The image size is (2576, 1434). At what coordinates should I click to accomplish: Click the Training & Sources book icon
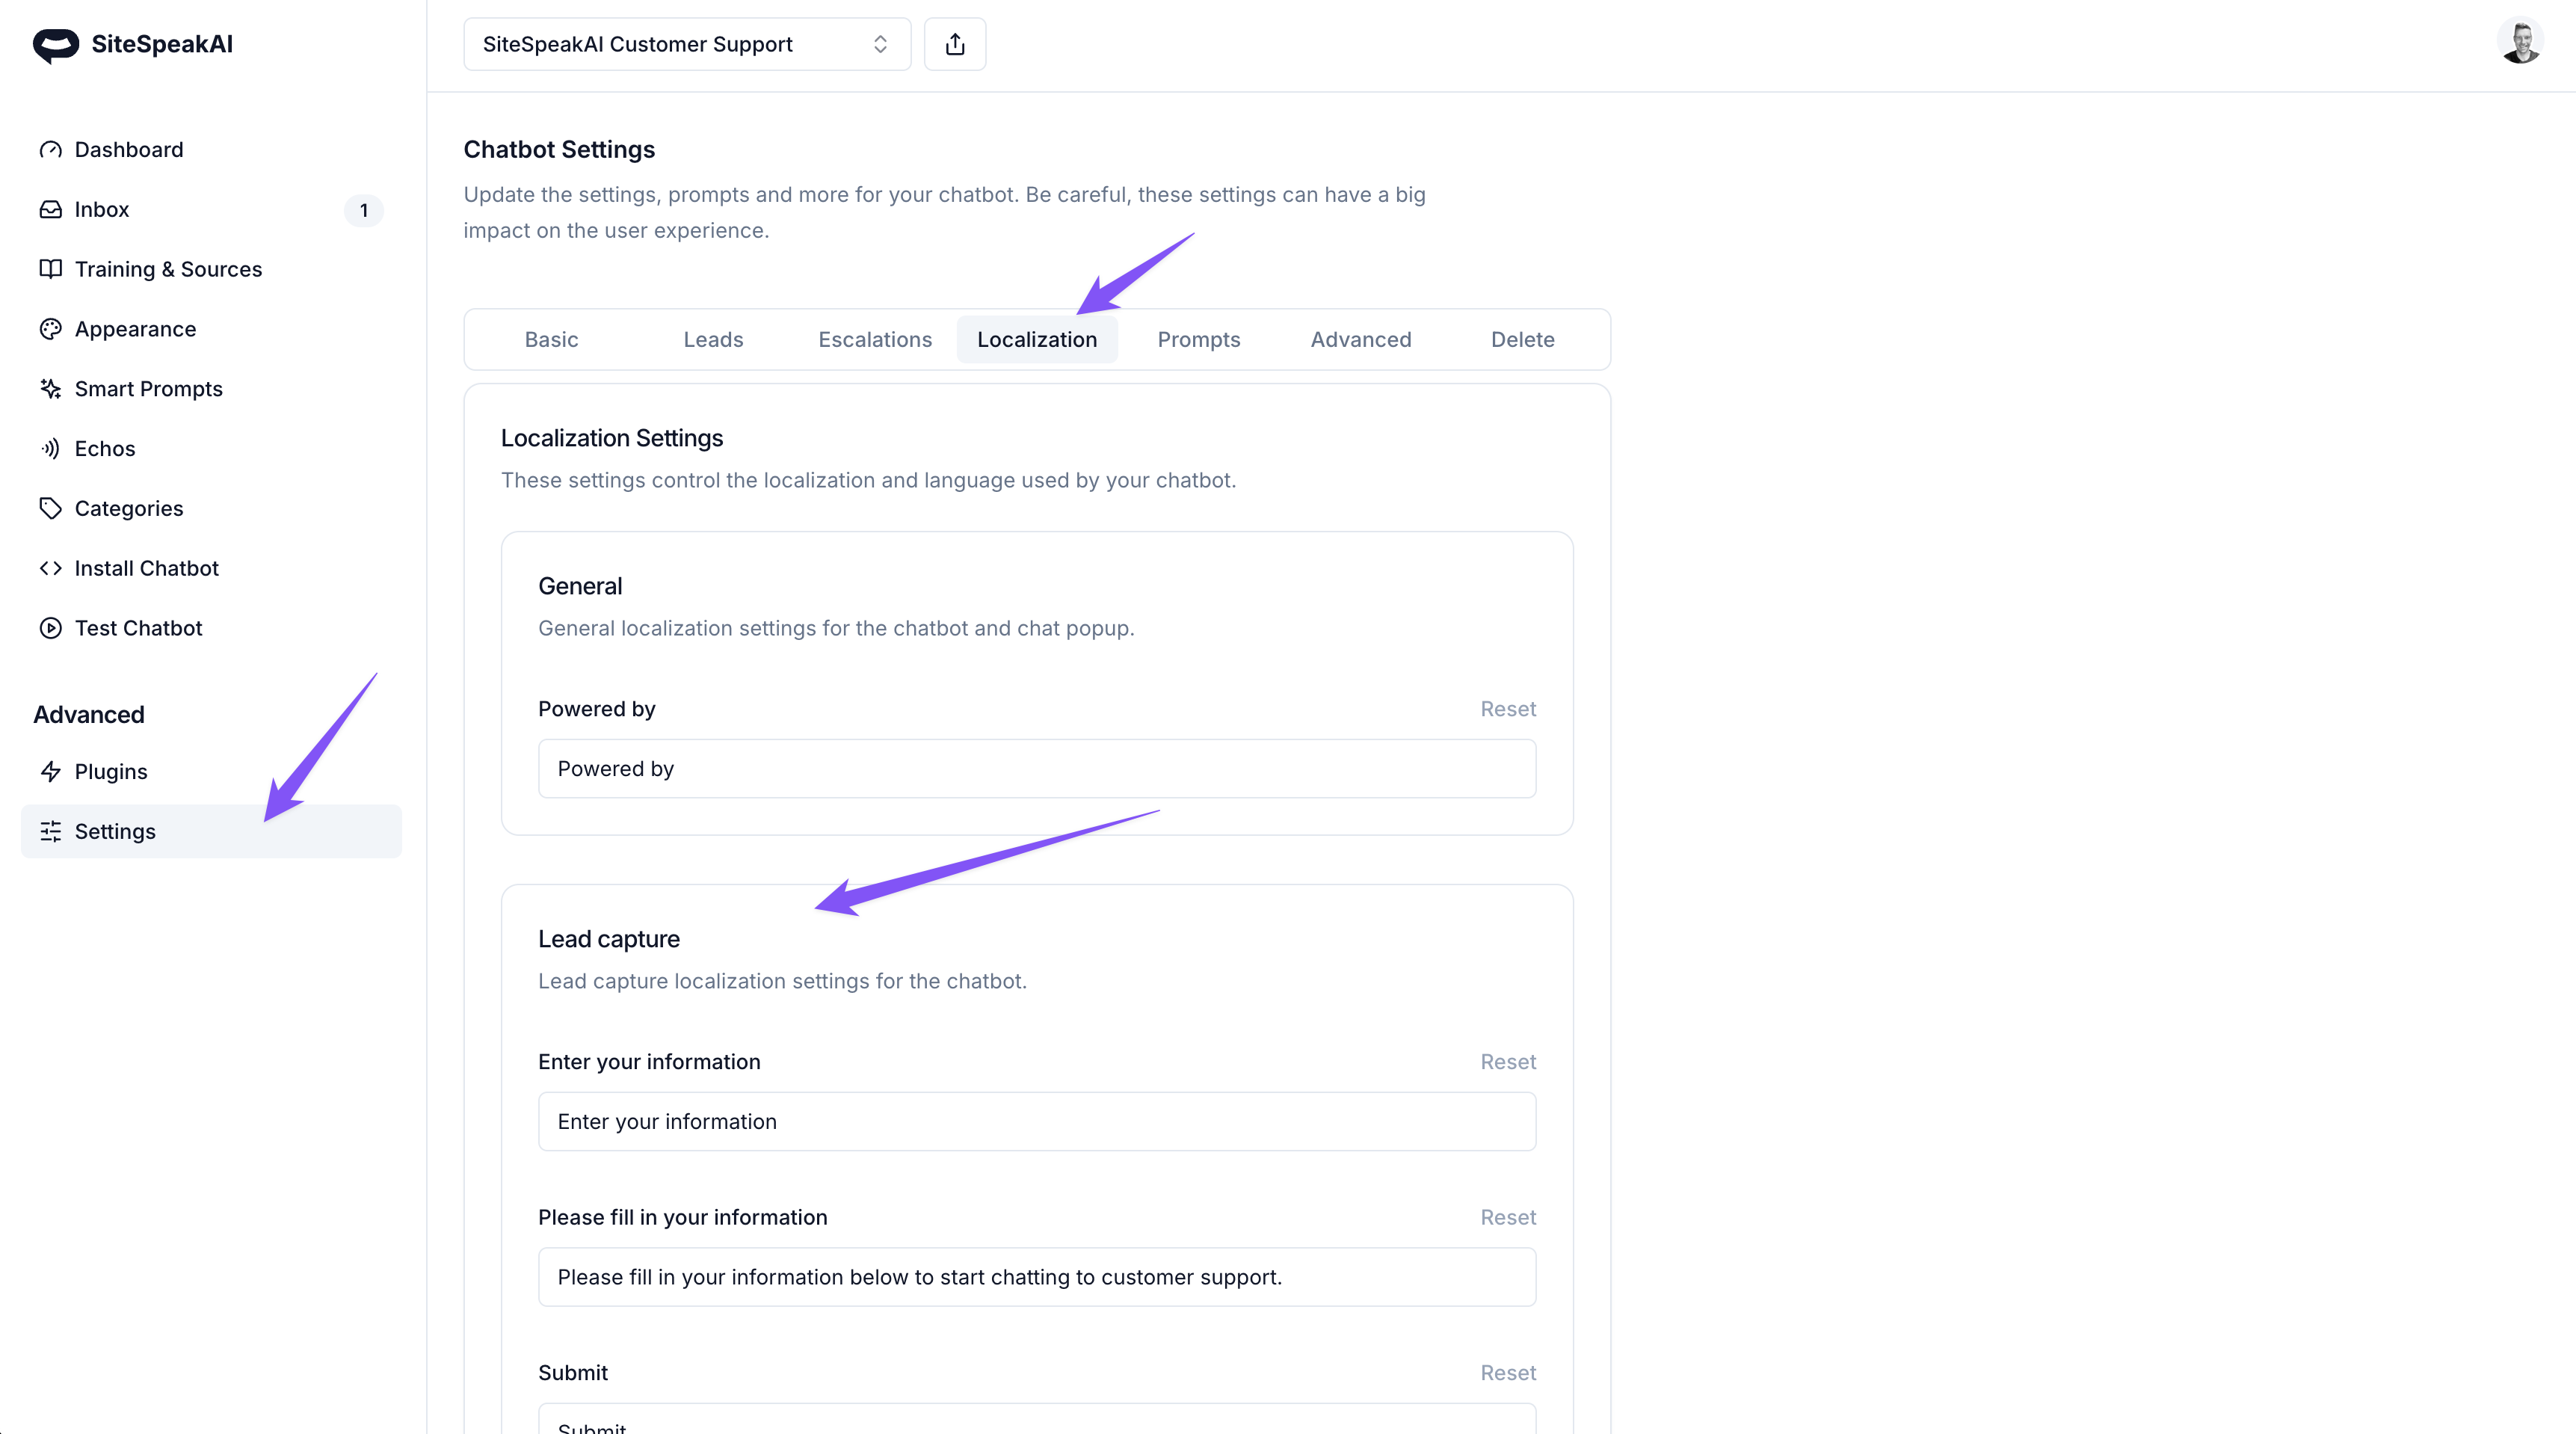(50, 269)
